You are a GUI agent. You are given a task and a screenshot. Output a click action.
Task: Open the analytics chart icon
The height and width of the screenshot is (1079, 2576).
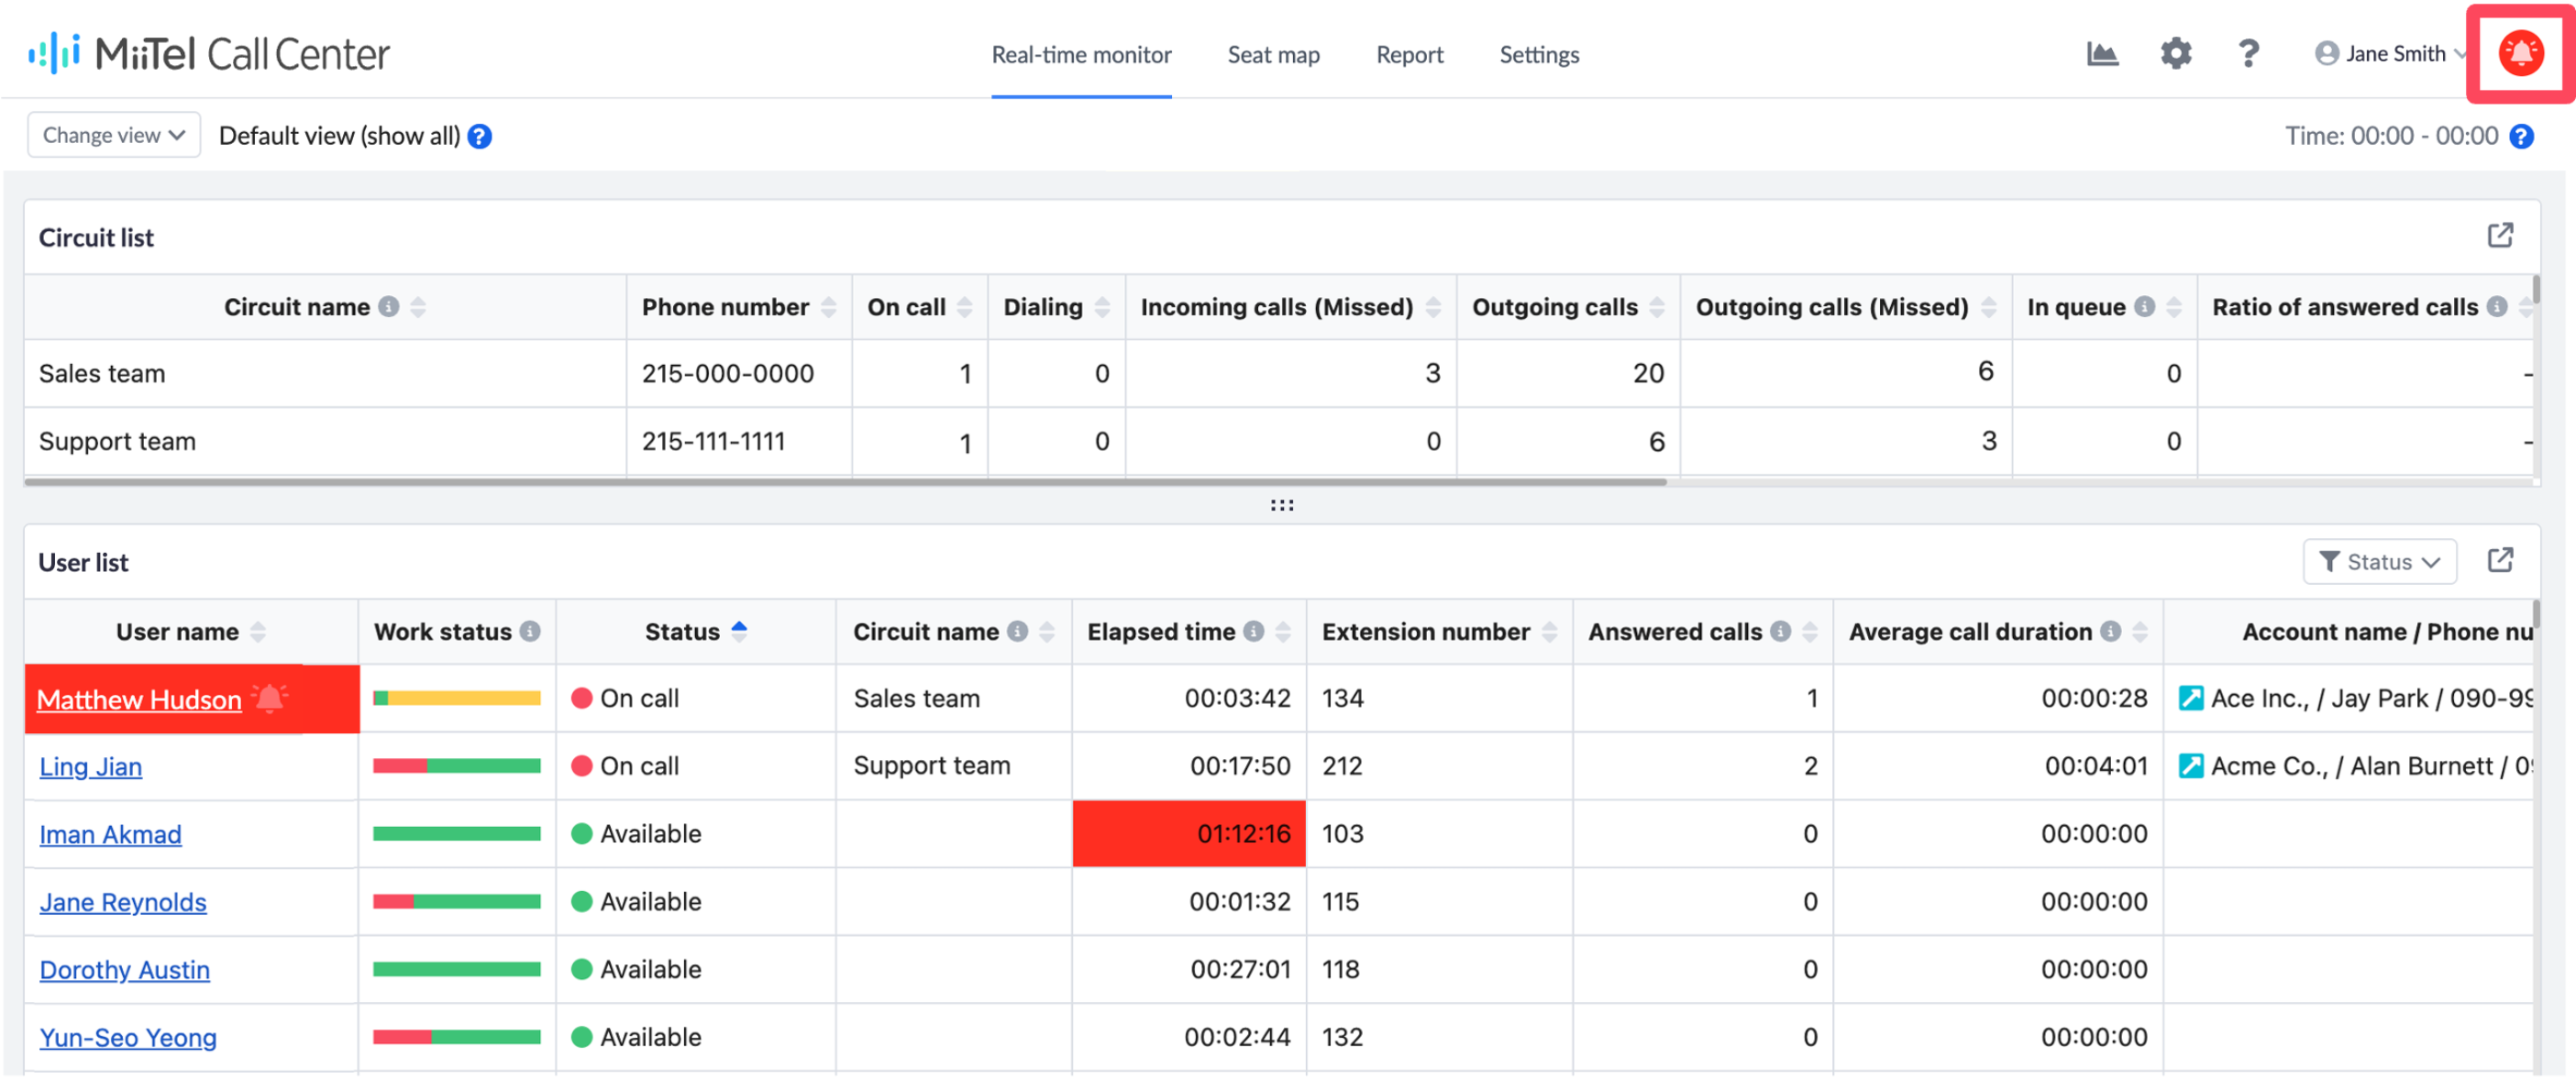point(2103,54)
